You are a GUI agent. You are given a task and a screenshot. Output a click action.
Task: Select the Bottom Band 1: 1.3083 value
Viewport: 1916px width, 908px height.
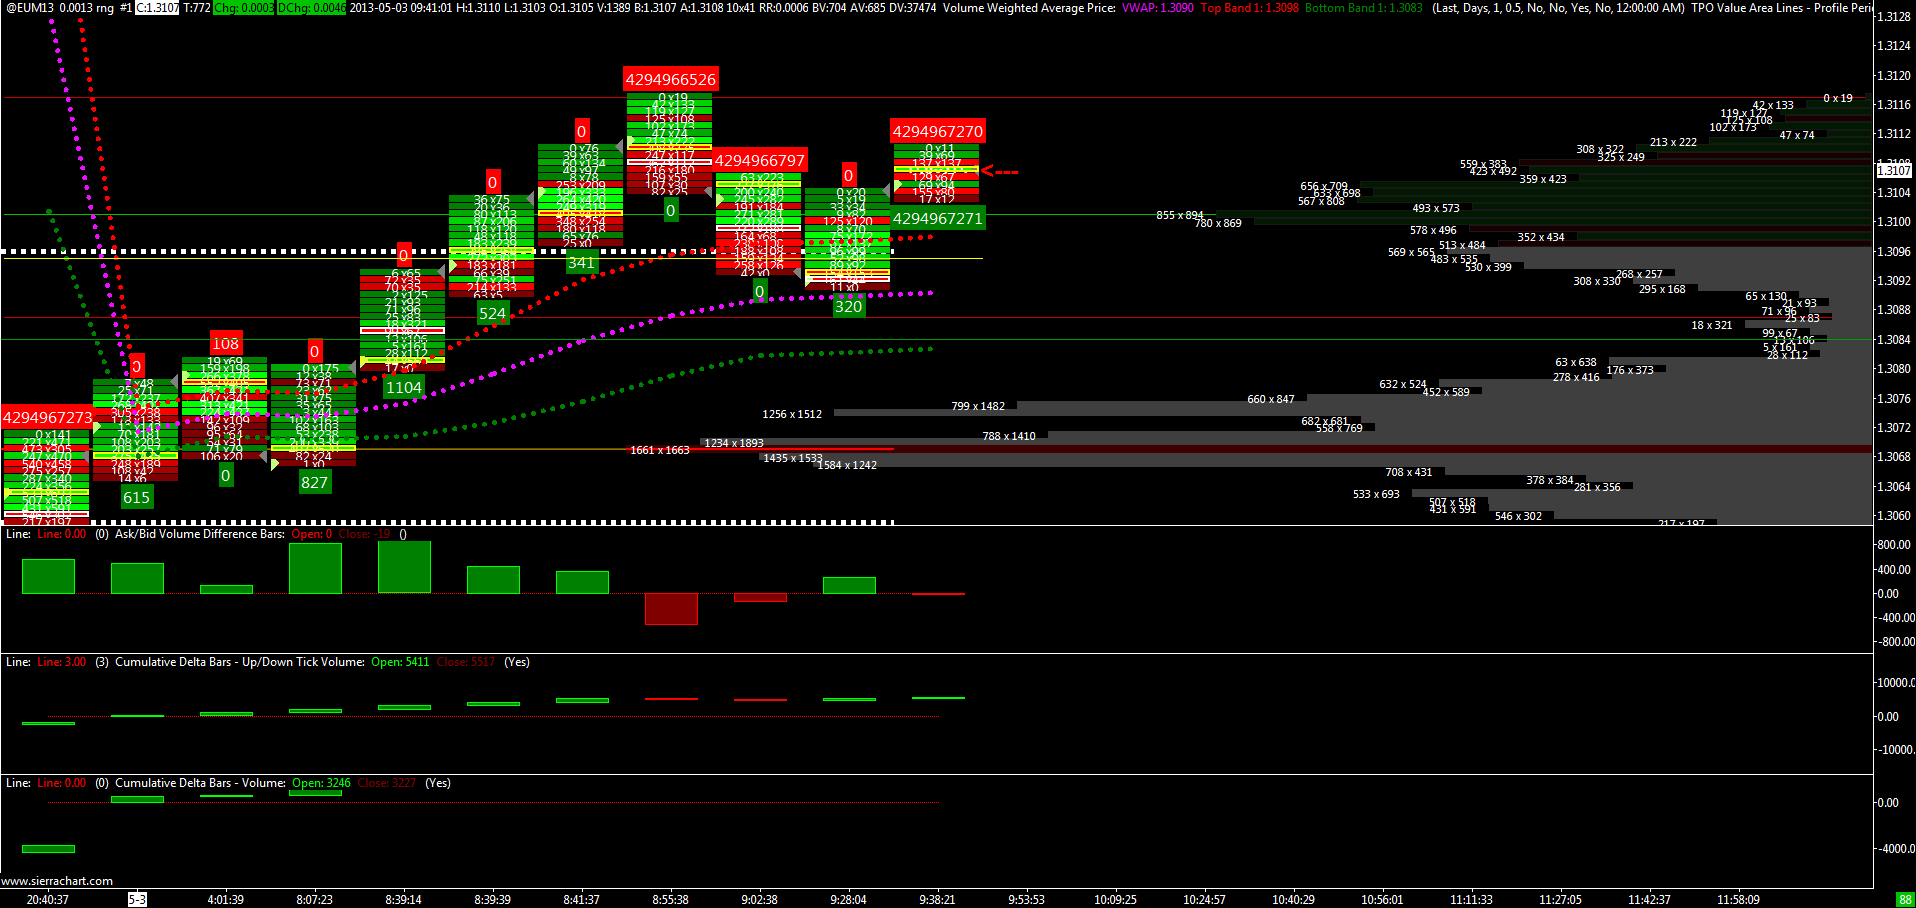point(1364,8)
